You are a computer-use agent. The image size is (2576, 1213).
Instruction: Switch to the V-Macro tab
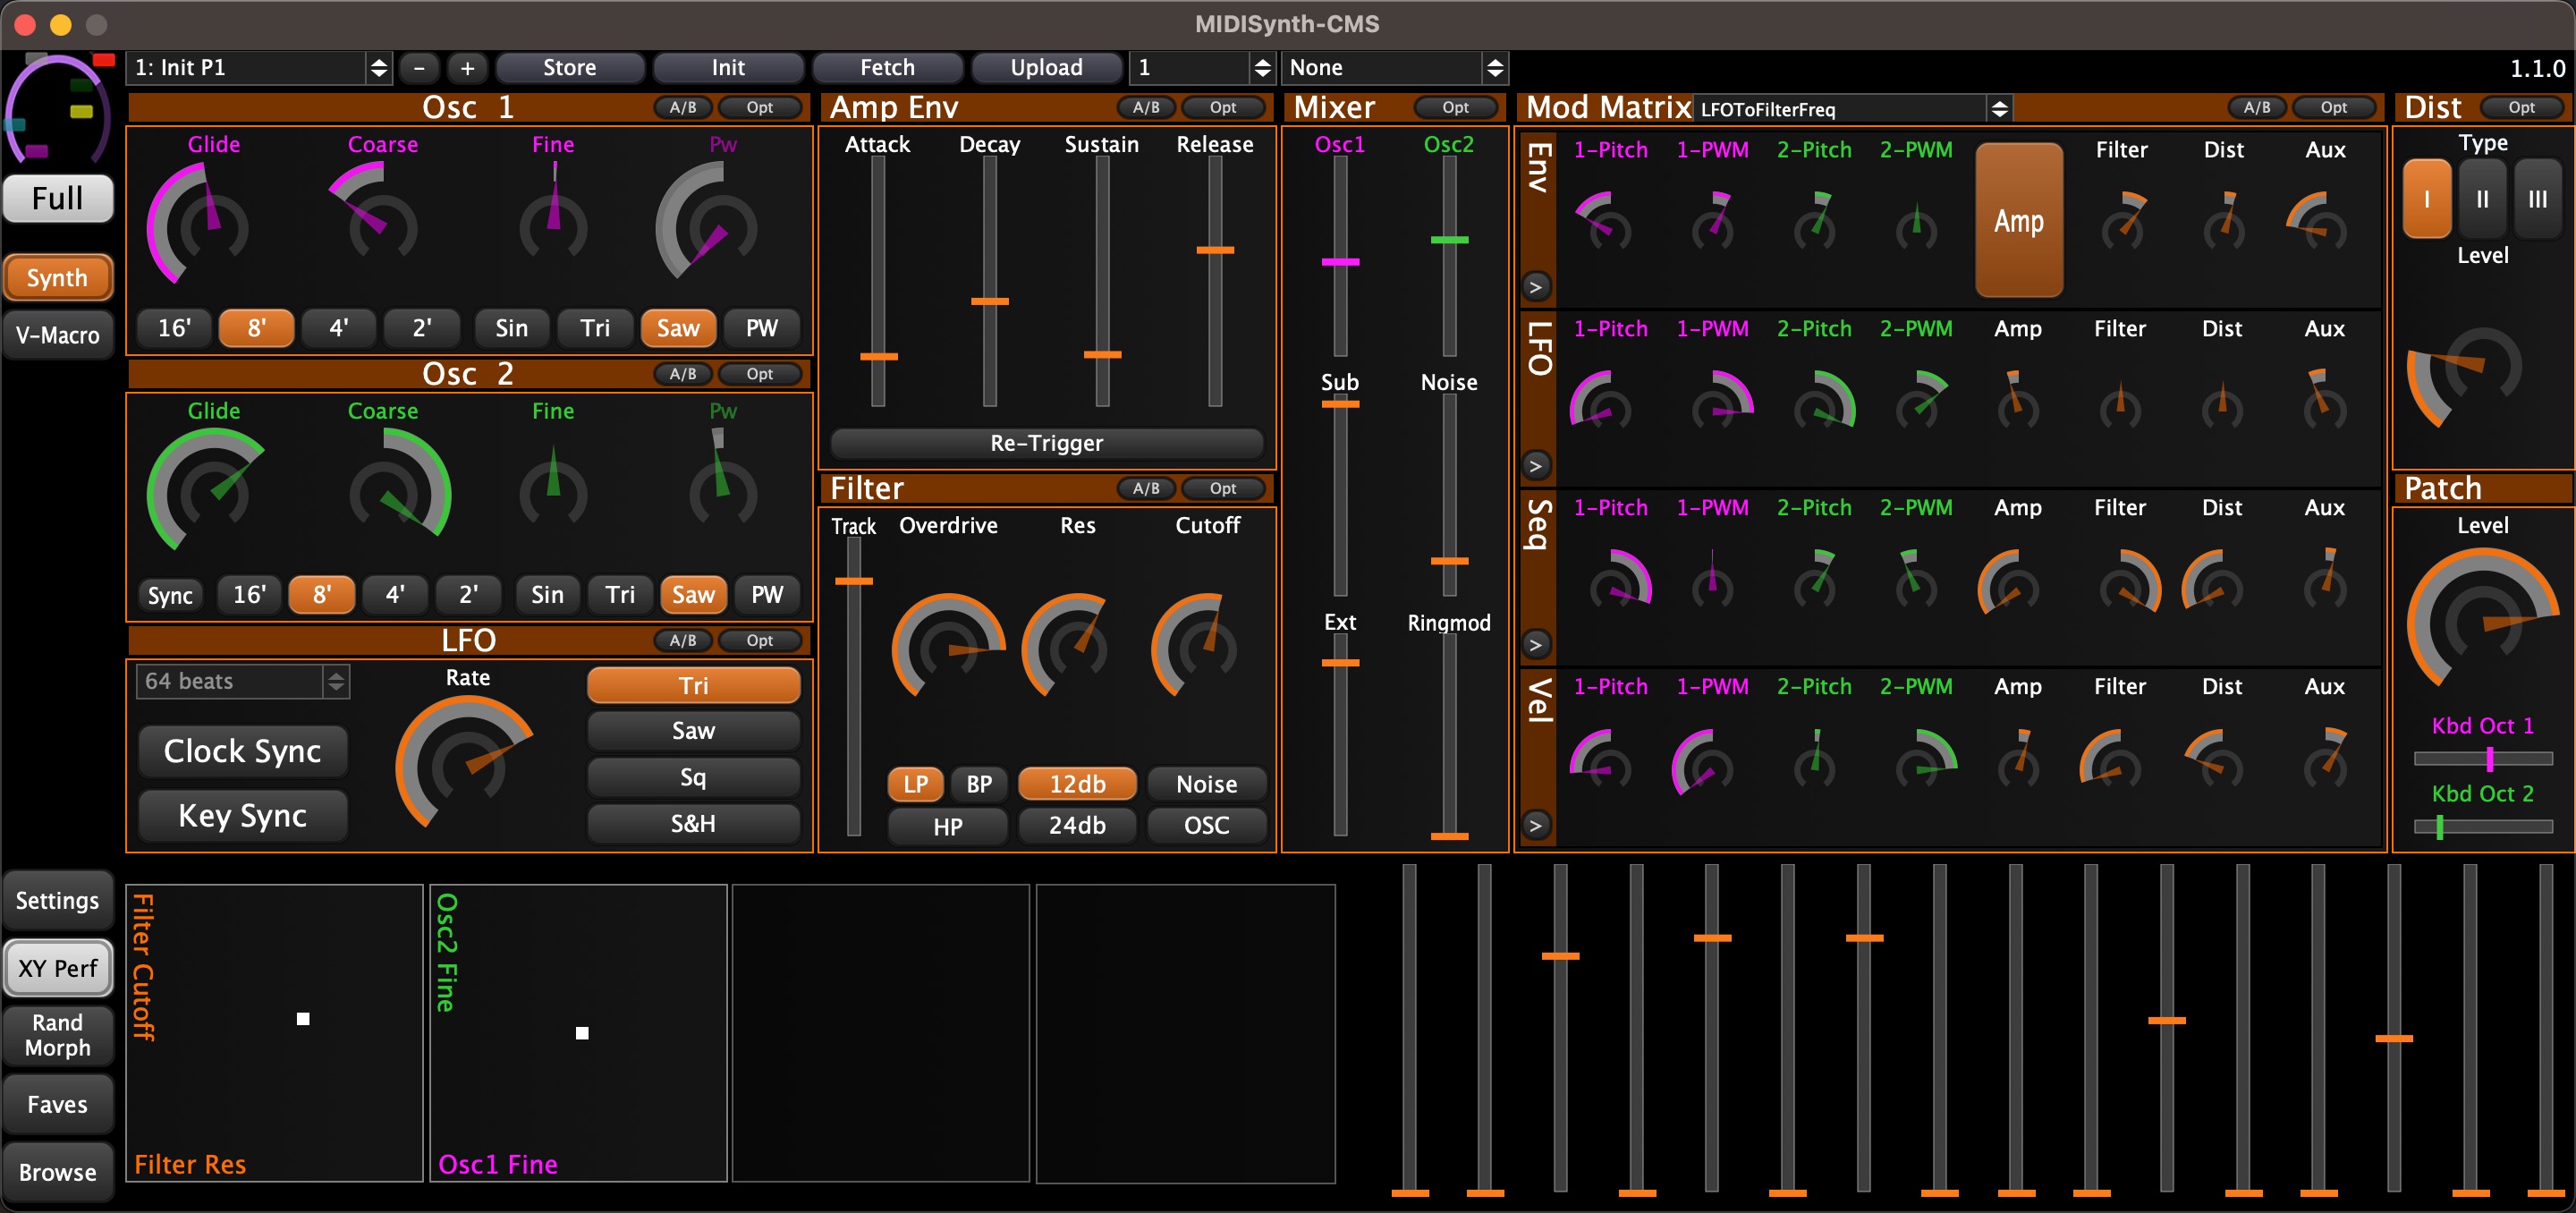point(57,335)
